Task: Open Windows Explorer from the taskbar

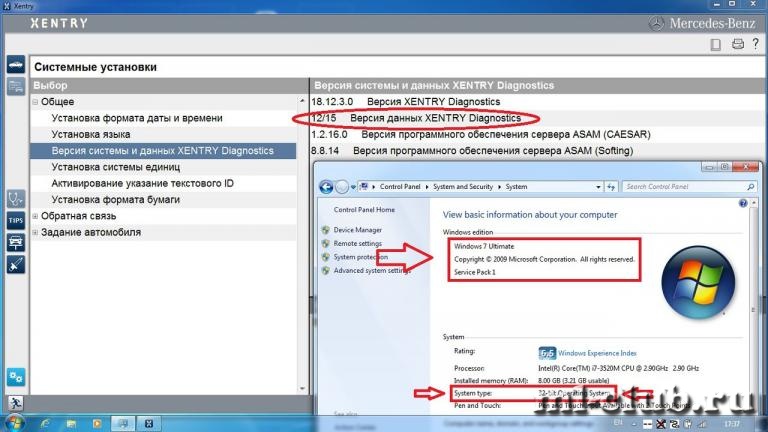Action: [x=72, y=423]
